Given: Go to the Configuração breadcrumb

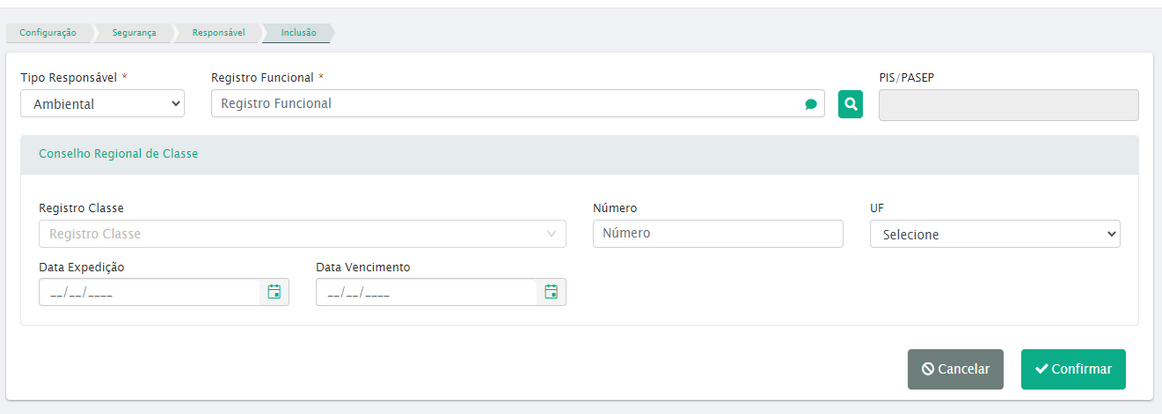Looking at the screenshot, I should coord(47,33).
